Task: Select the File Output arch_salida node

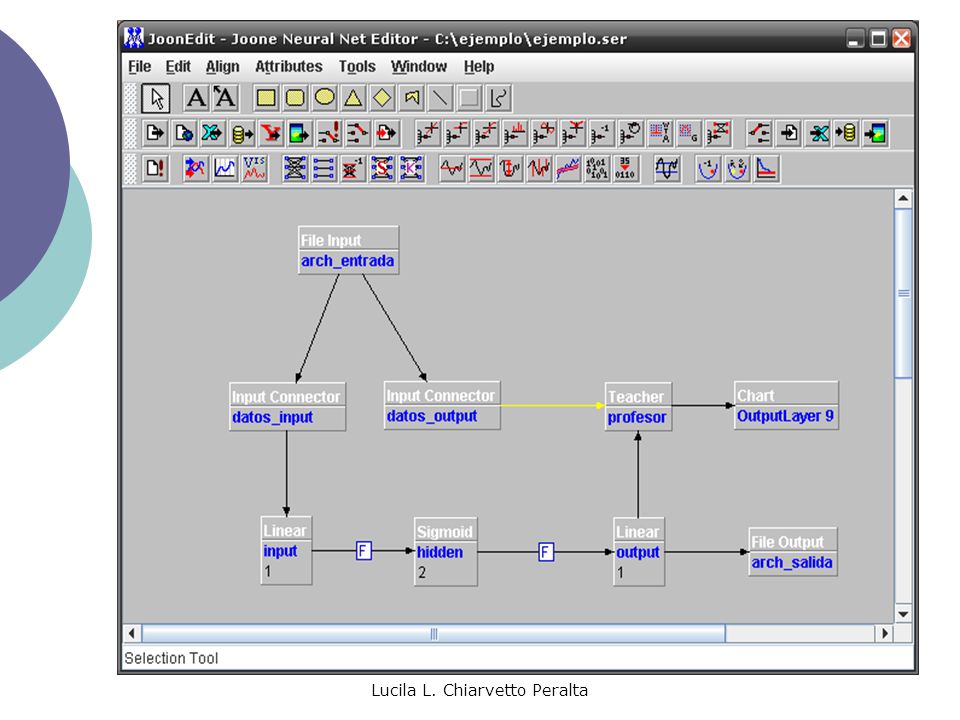Action: click(793, 552)
